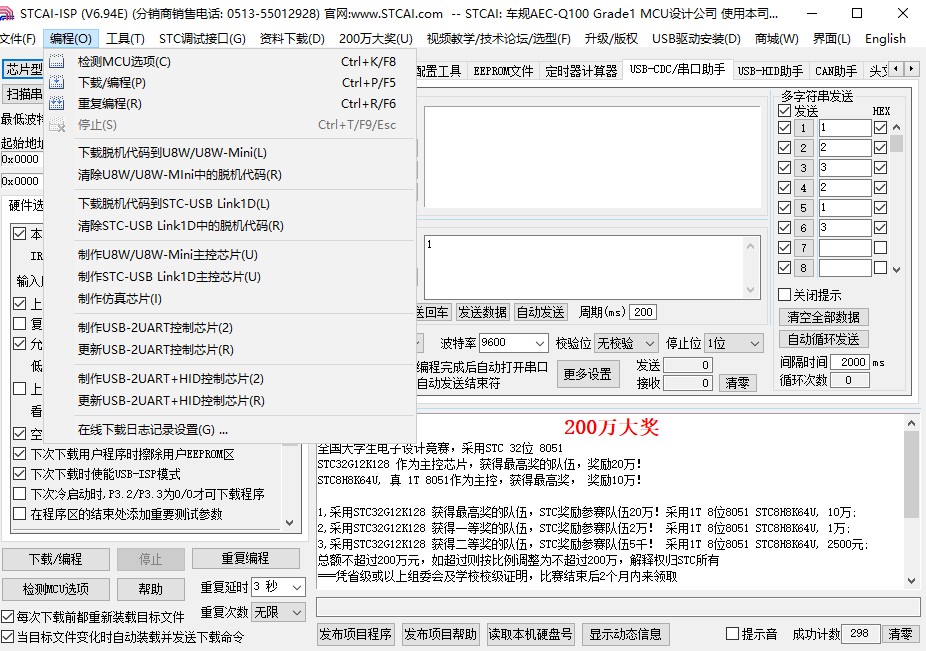Click the STCAI-ISP app icon in title bar
Screen dimensions: 926x651
point(7,14)
